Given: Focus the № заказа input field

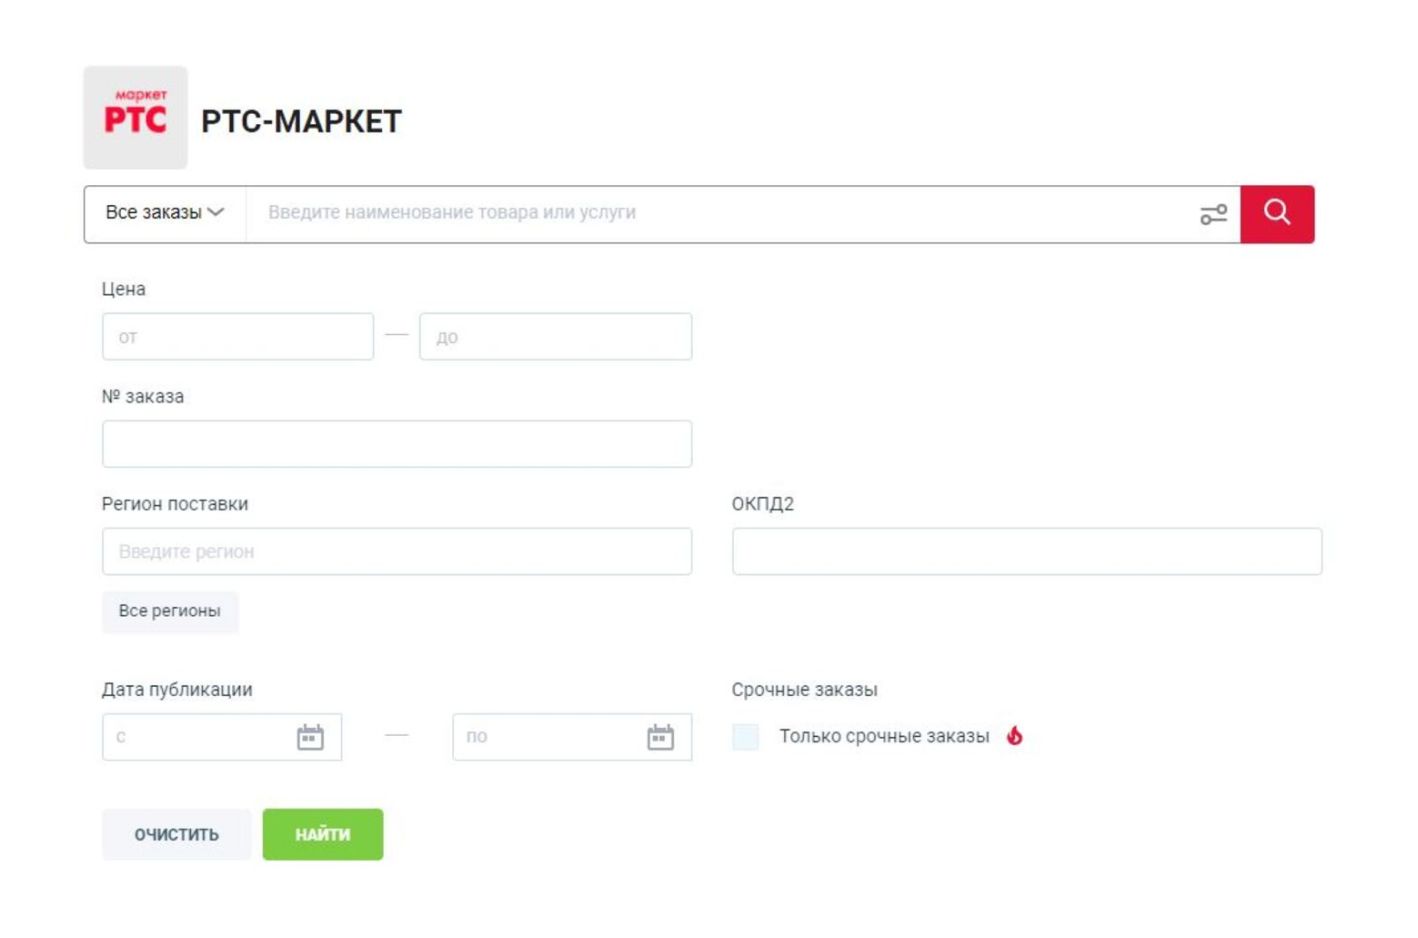Looking at the screenshot, I should pyautogui.click(x=396, y=444).
